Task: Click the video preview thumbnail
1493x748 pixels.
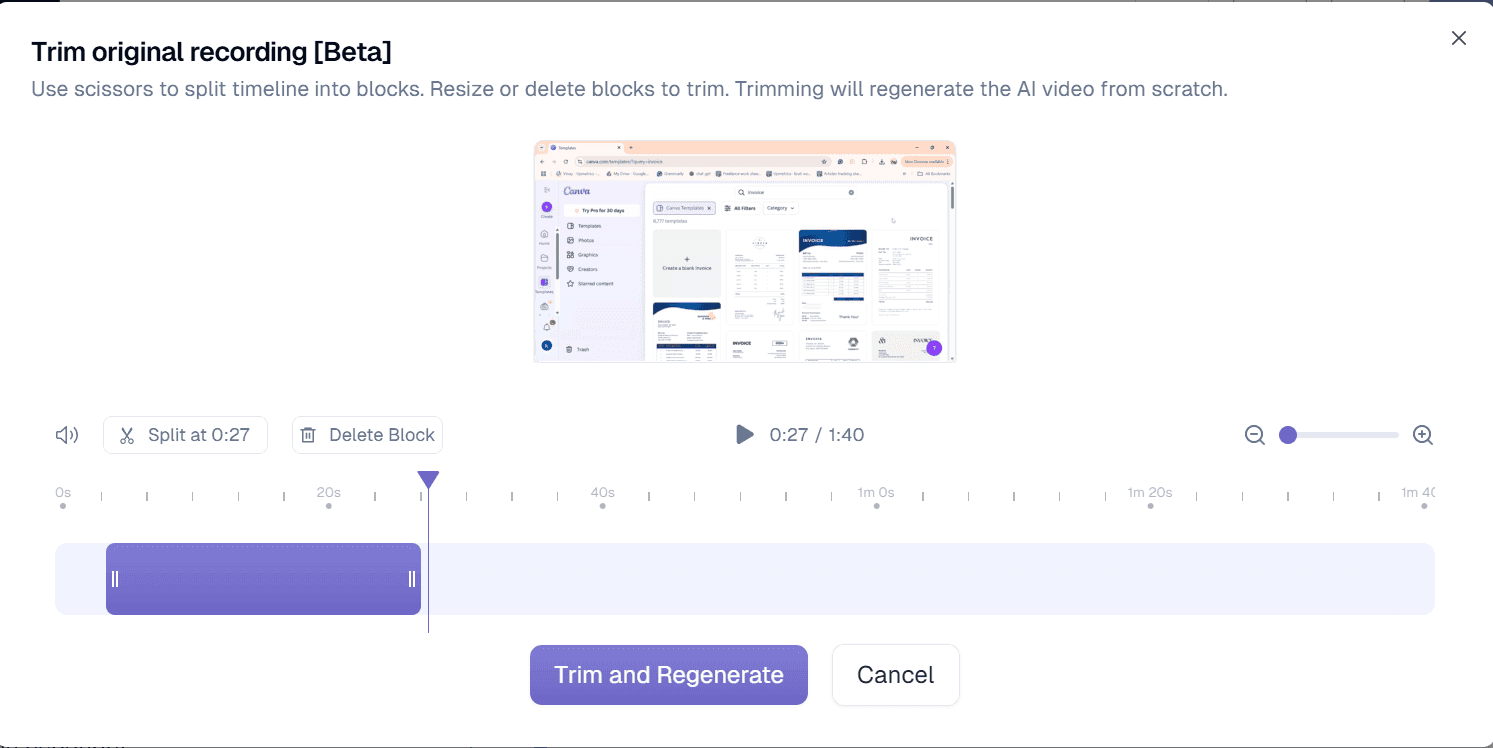Action: point(744,252)
